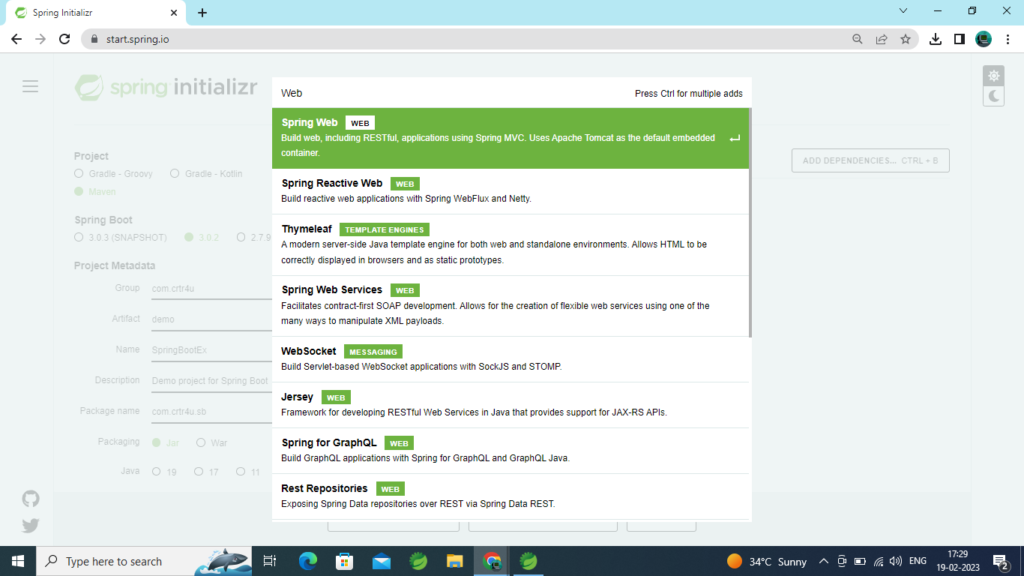This screenshot has height=576, width=1024.
Task: Select Gradle - Kotlin project option
Action: click(x=206, y=174)
